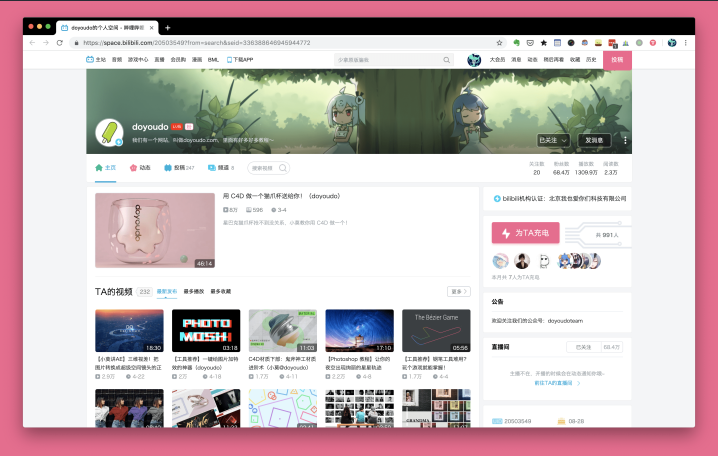Click the magnifier in the space video search
The height and width of the screenshot is (456, 718).
pyautogui.click(x=283, y=168)
